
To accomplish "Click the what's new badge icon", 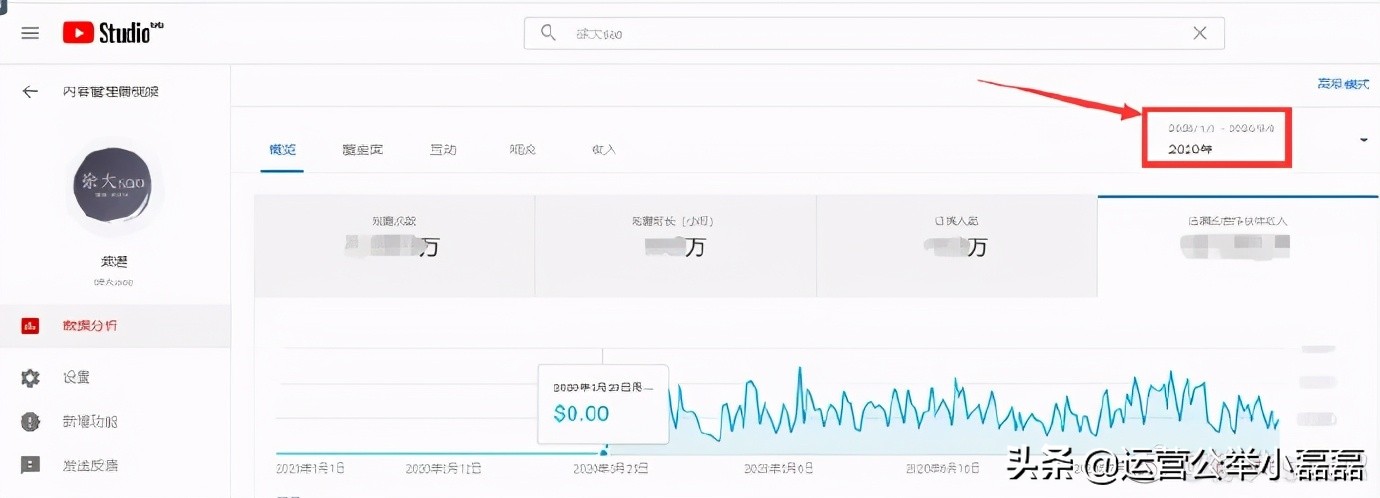I will [x=30, y=421].
